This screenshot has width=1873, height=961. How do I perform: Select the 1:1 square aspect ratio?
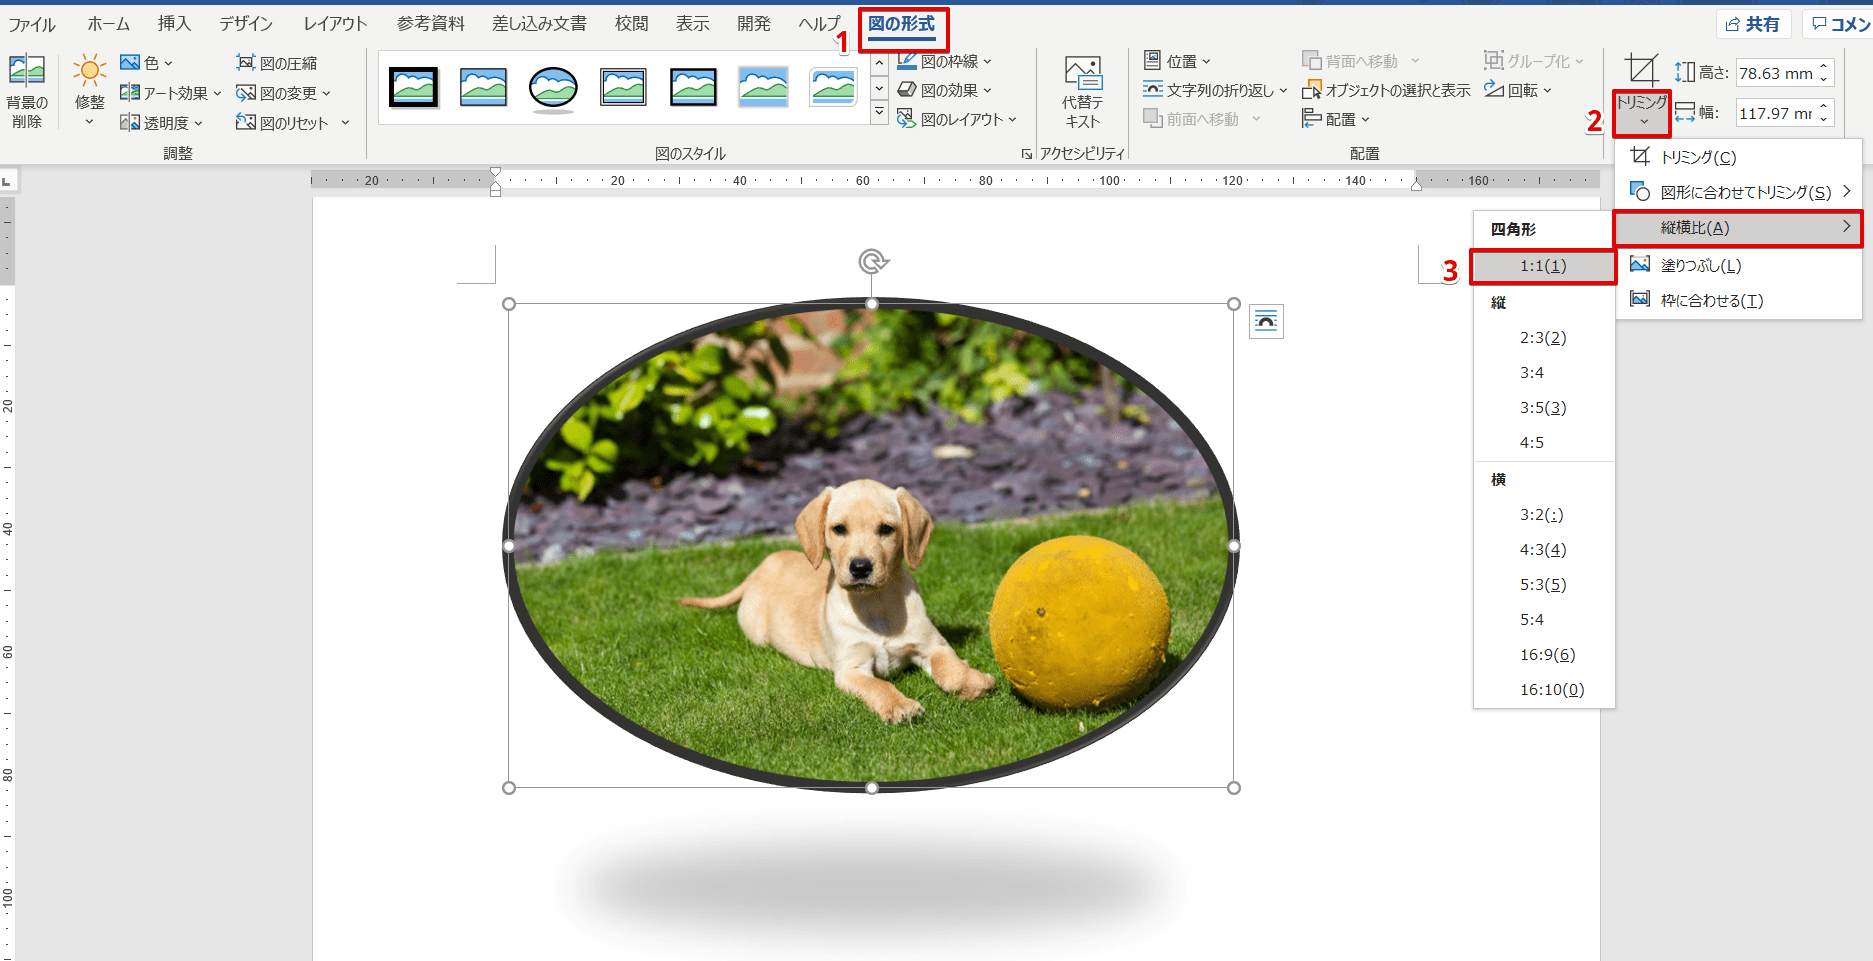coord(1544,266)
